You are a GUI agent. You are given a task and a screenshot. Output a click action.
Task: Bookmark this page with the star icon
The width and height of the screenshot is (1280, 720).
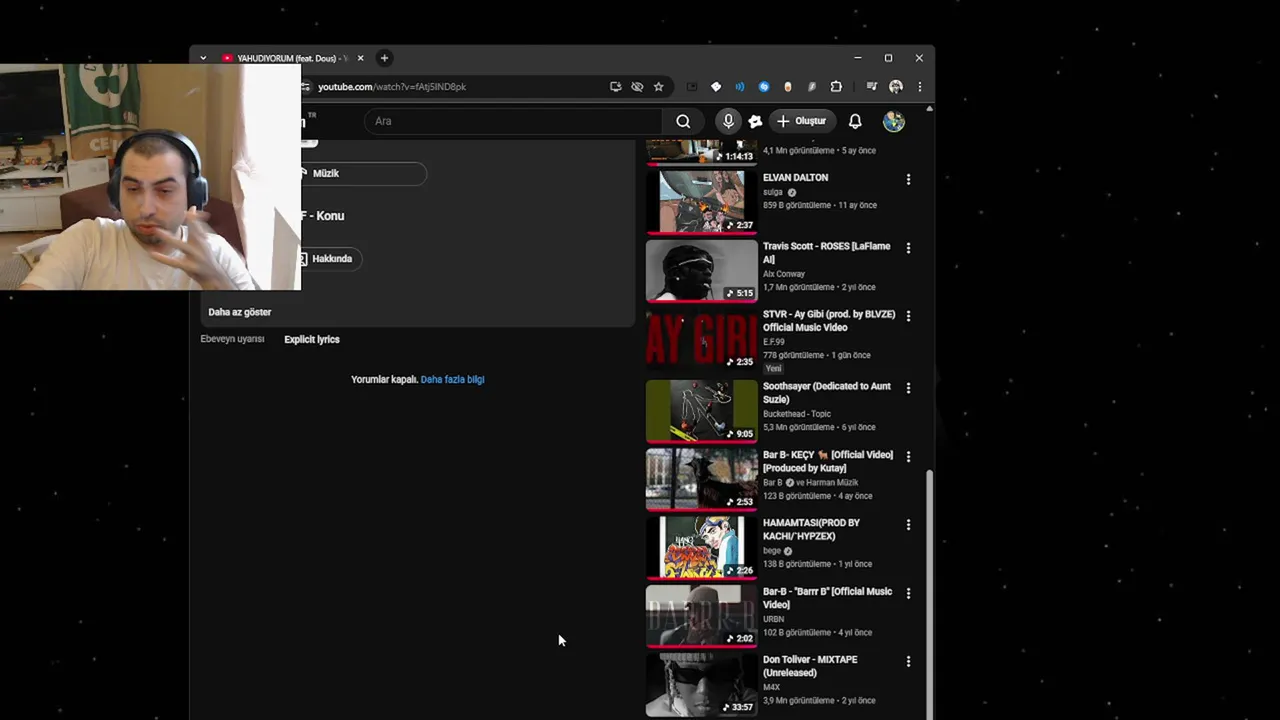pos(658,87)
